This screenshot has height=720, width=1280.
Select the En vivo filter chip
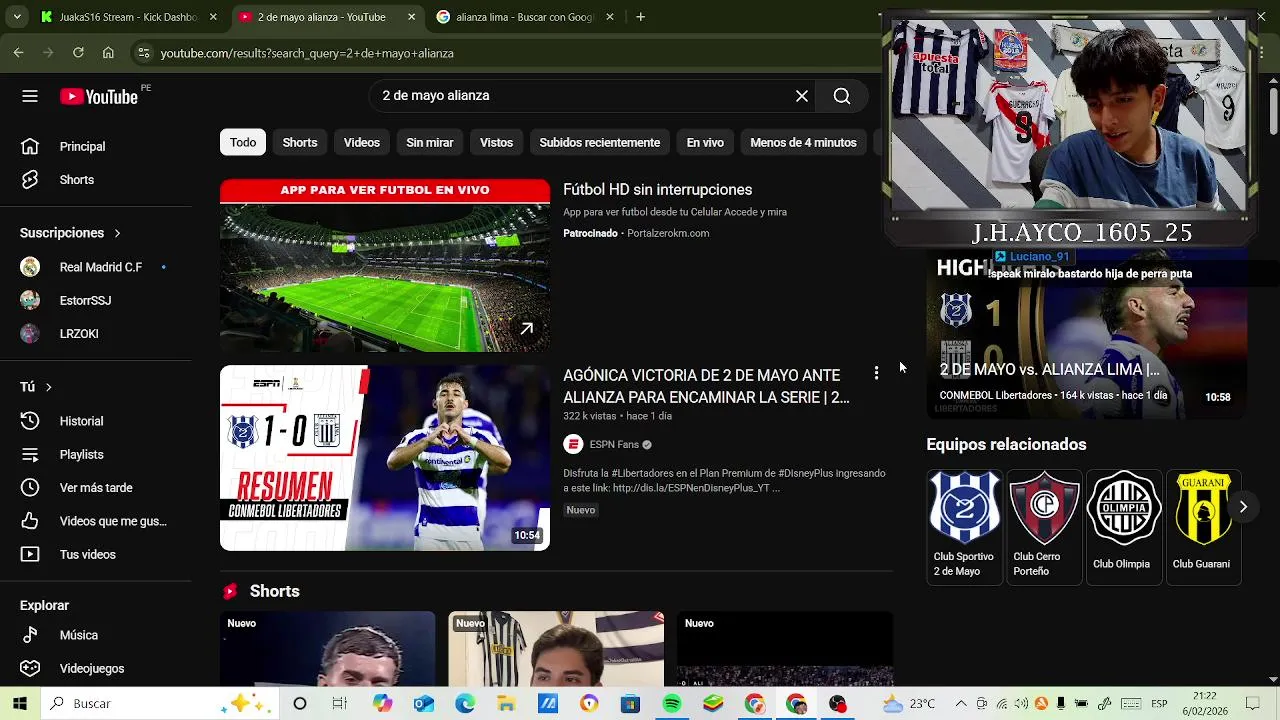(705, 143)
